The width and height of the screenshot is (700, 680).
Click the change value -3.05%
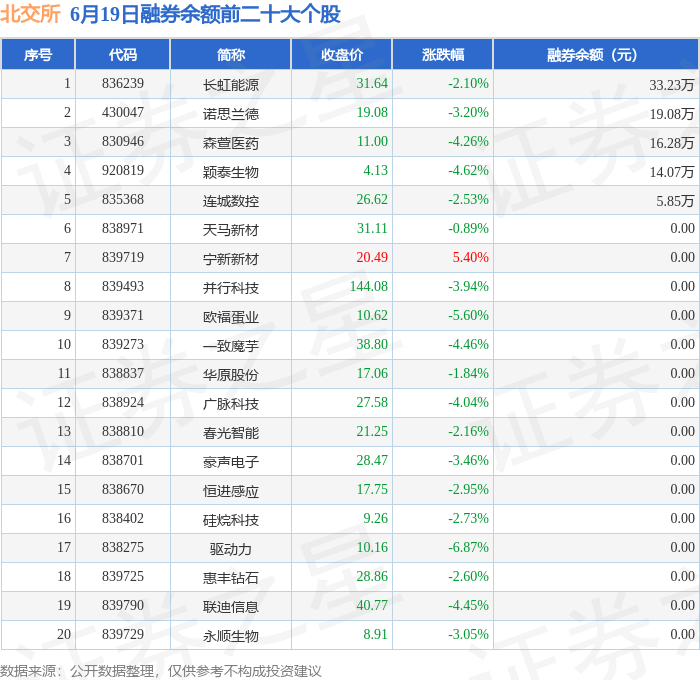pyautogui.click(x=468, y=635)
